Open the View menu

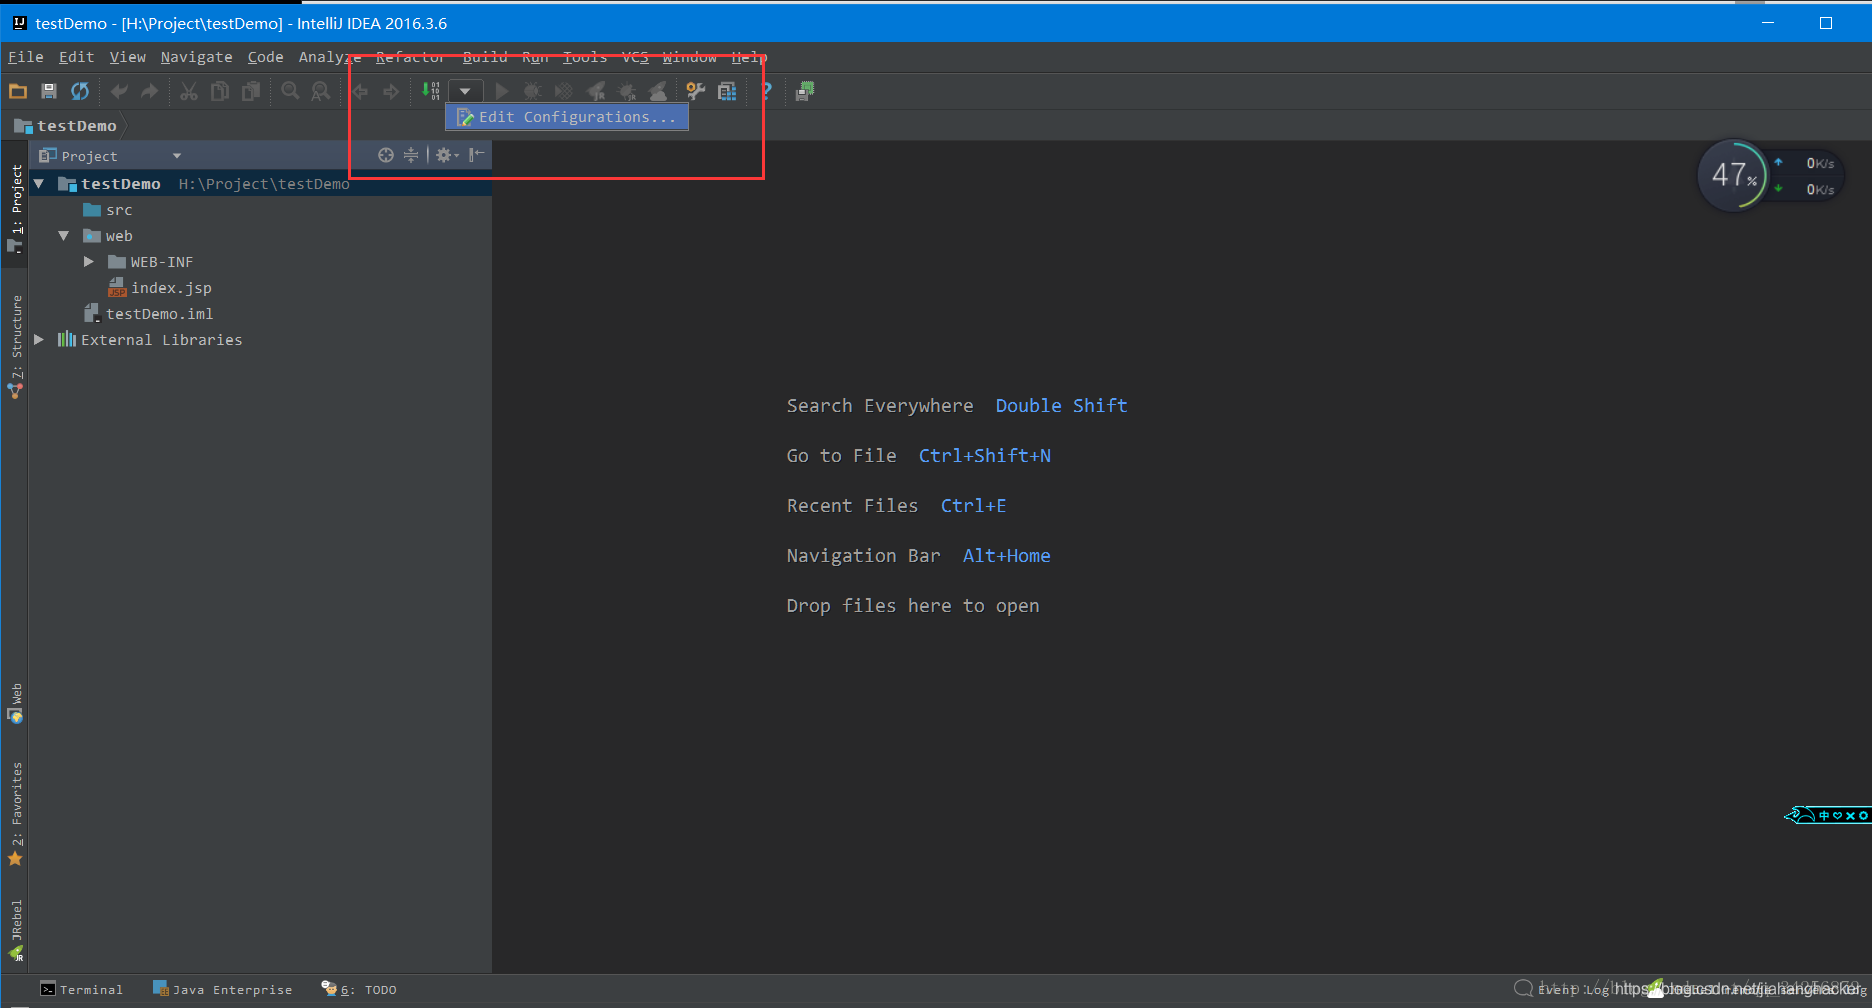127,57
